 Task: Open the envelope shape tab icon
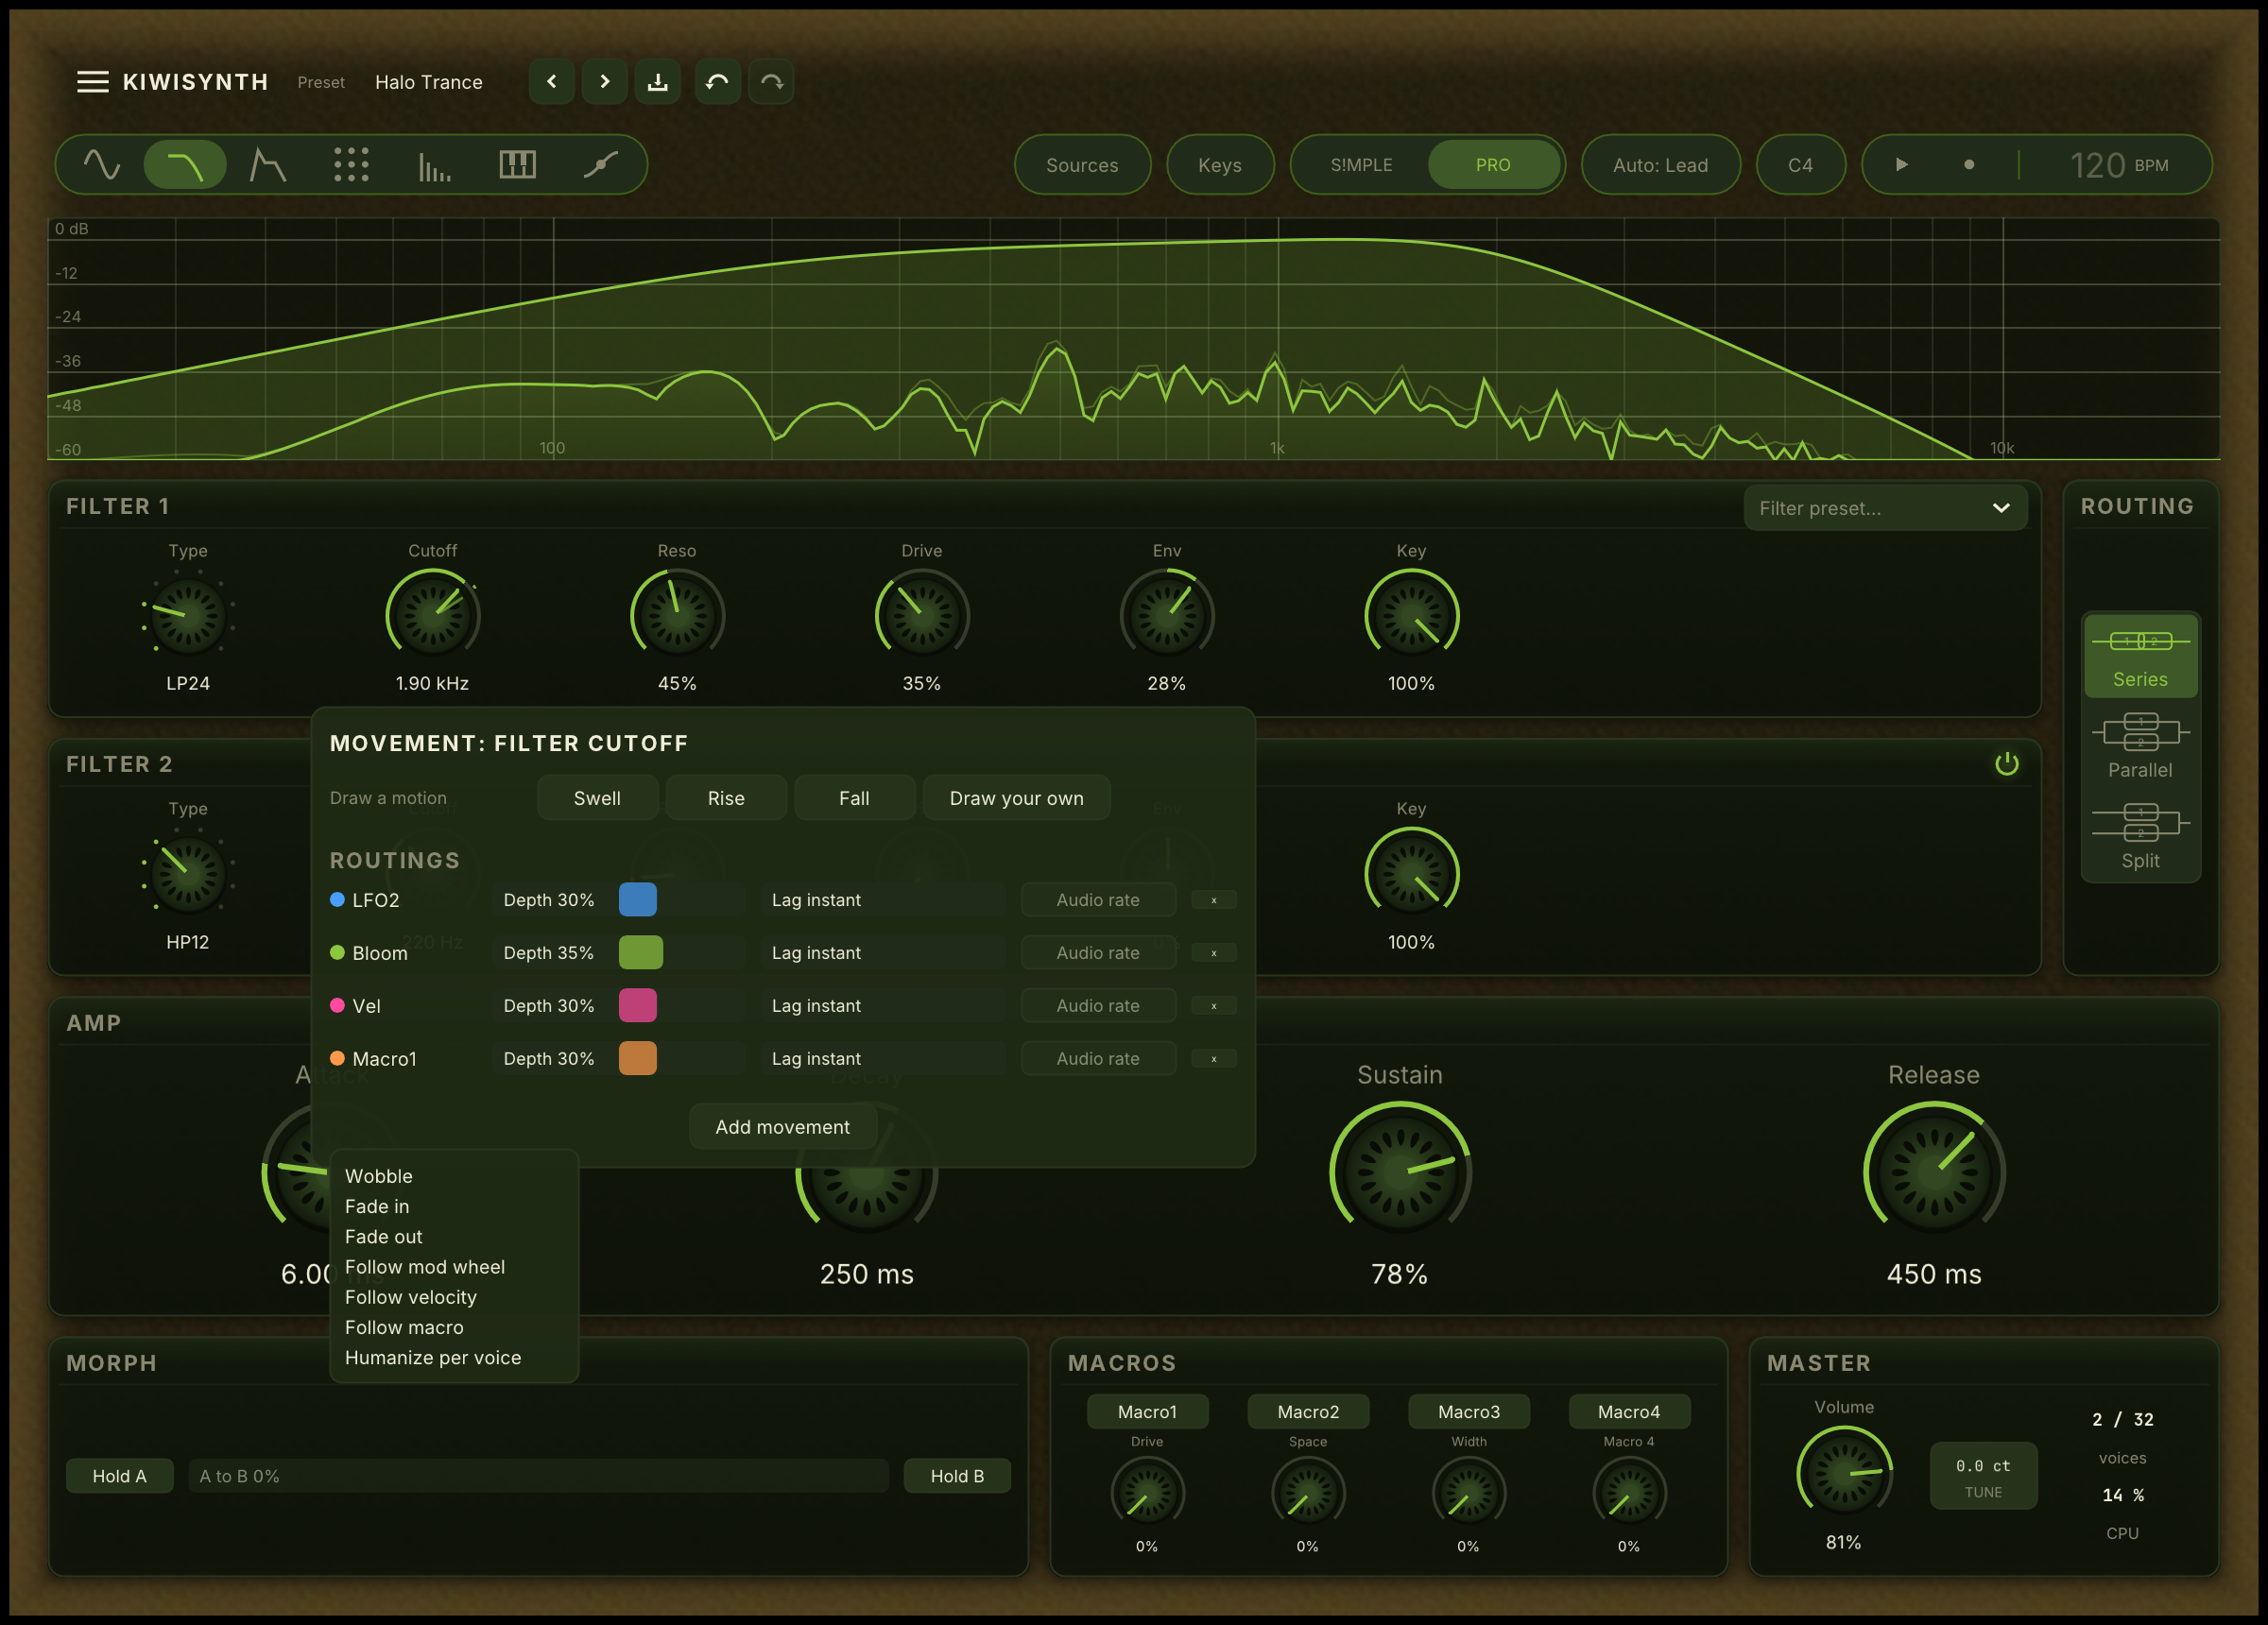coord(267,165)
